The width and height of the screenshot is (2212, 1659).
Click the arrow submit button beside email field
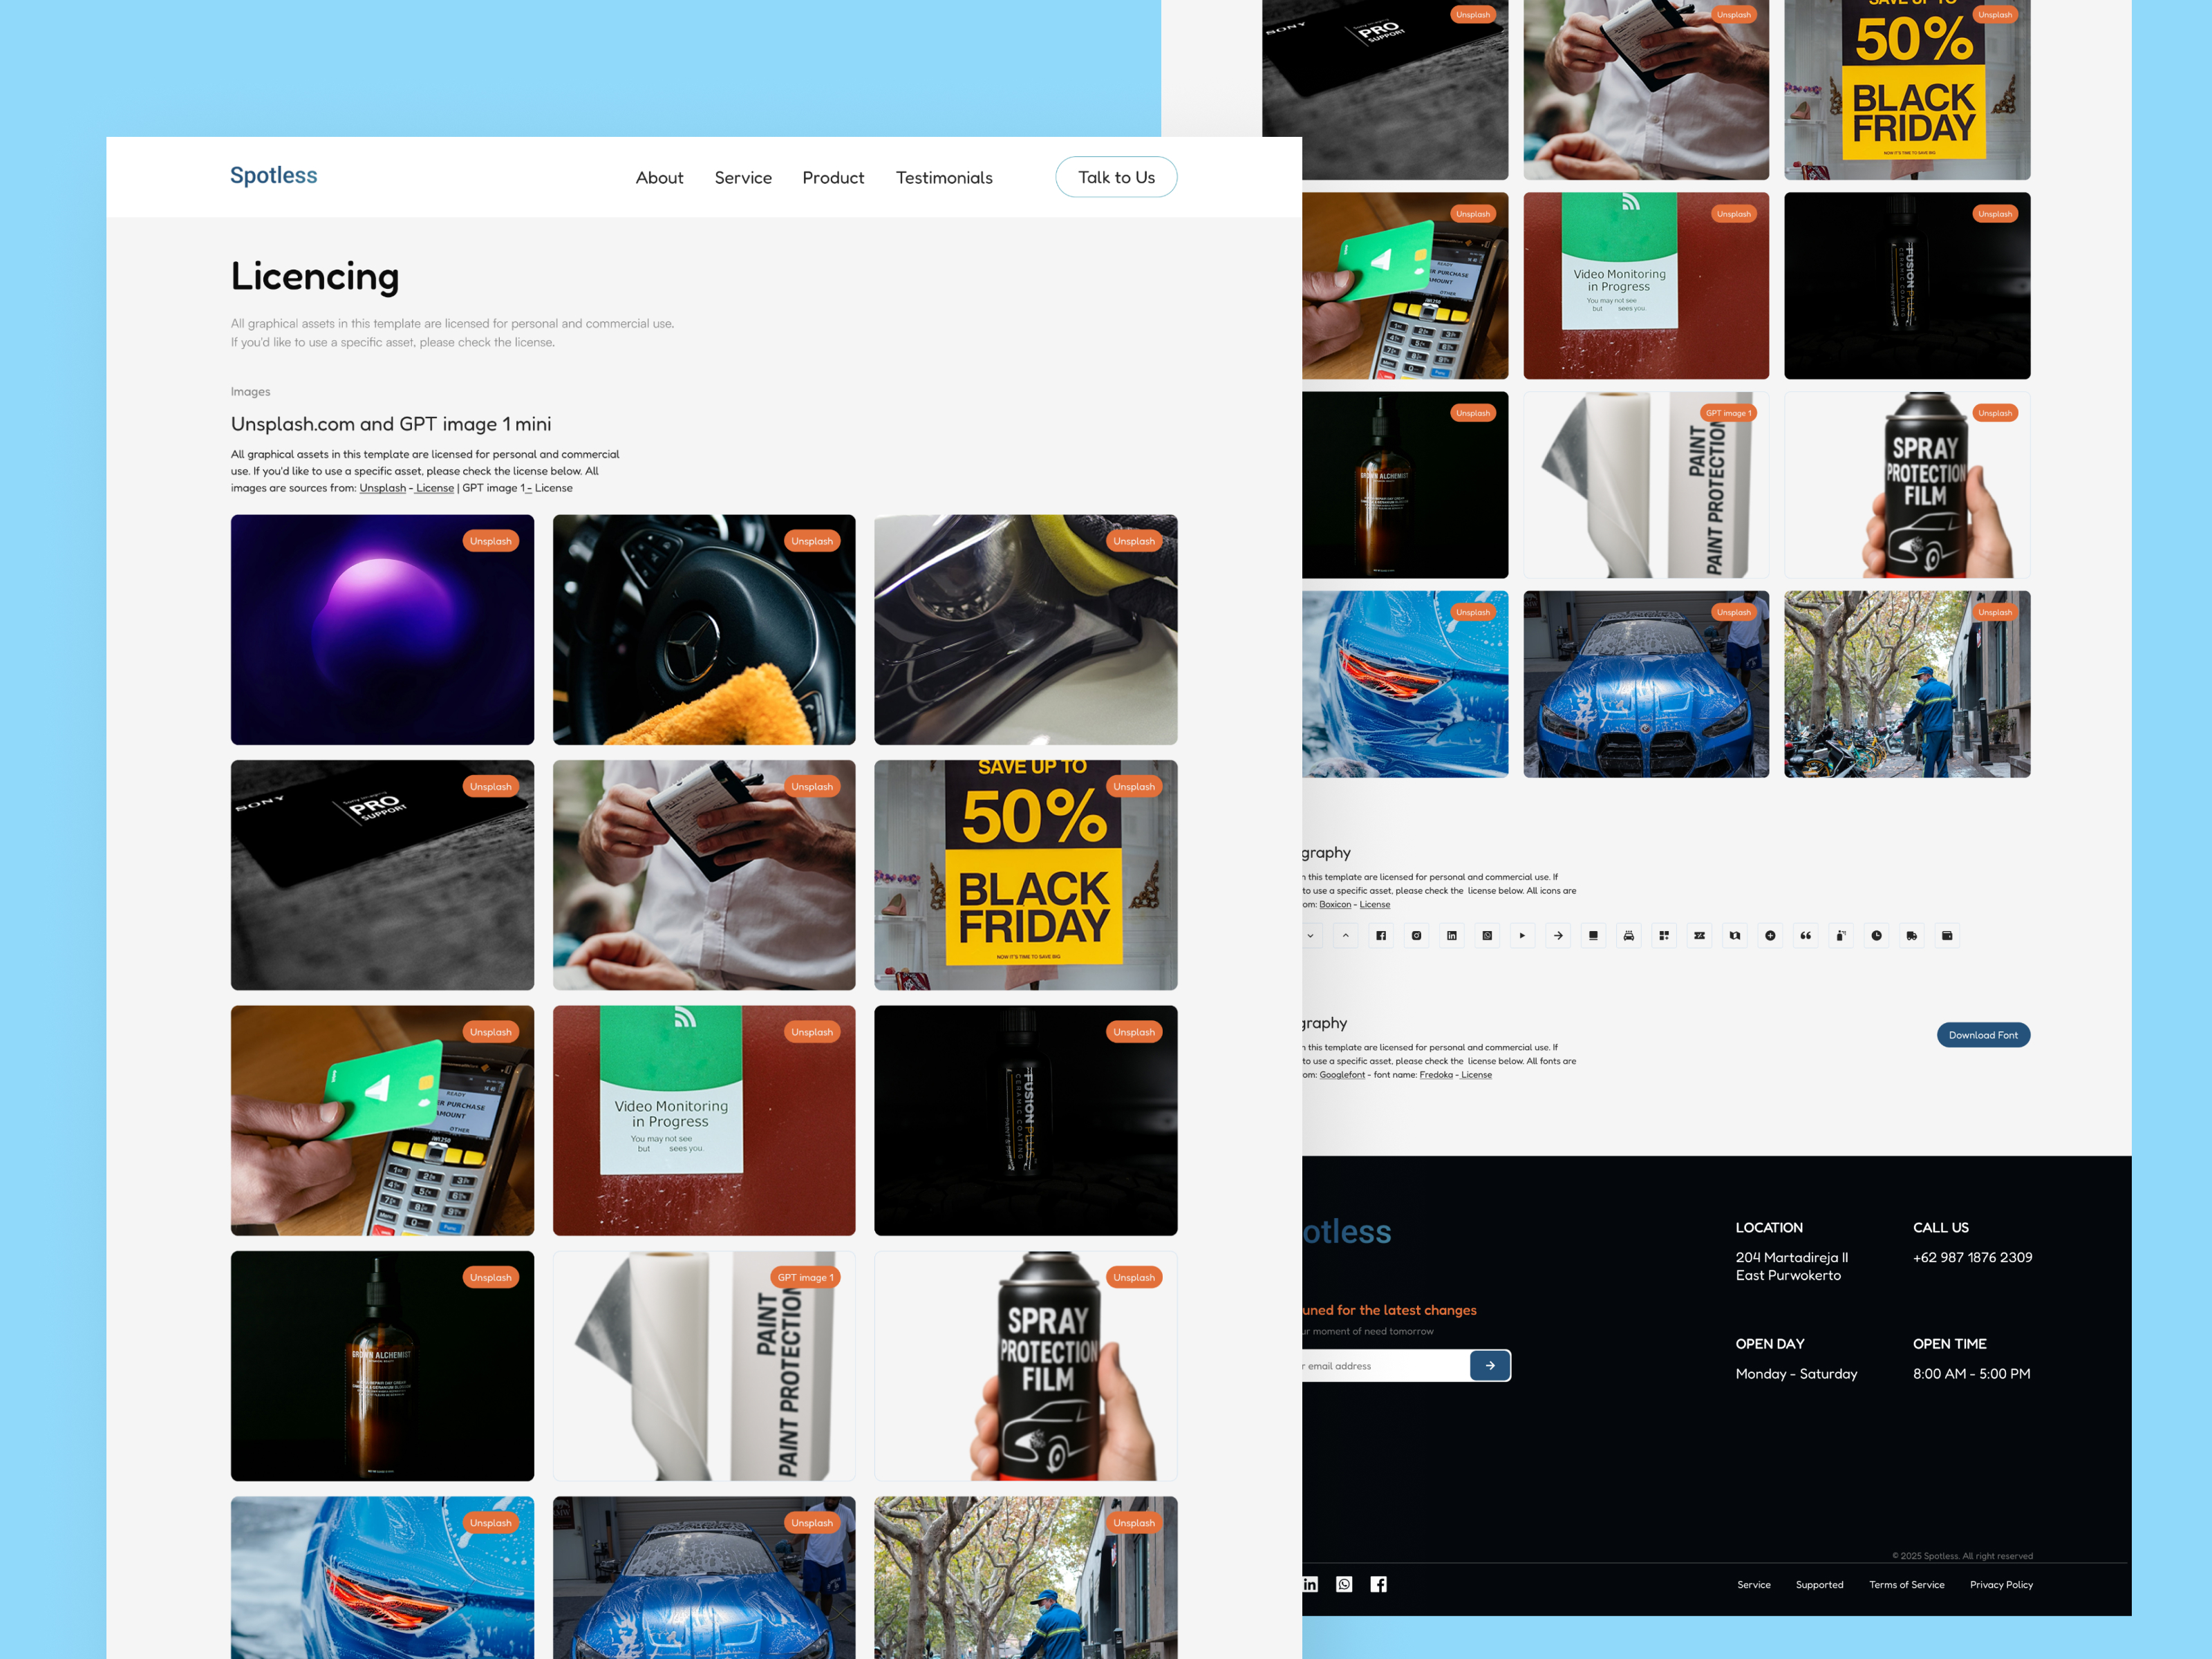(1490, 1365)
